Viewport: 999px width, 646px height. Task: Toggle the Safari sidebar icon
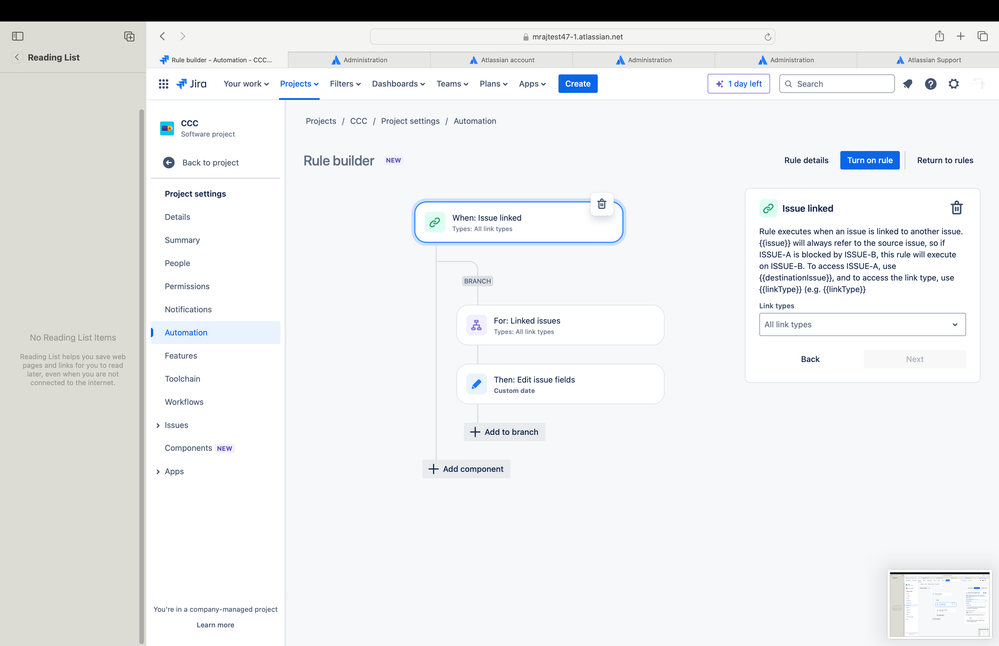pos(18,36)
